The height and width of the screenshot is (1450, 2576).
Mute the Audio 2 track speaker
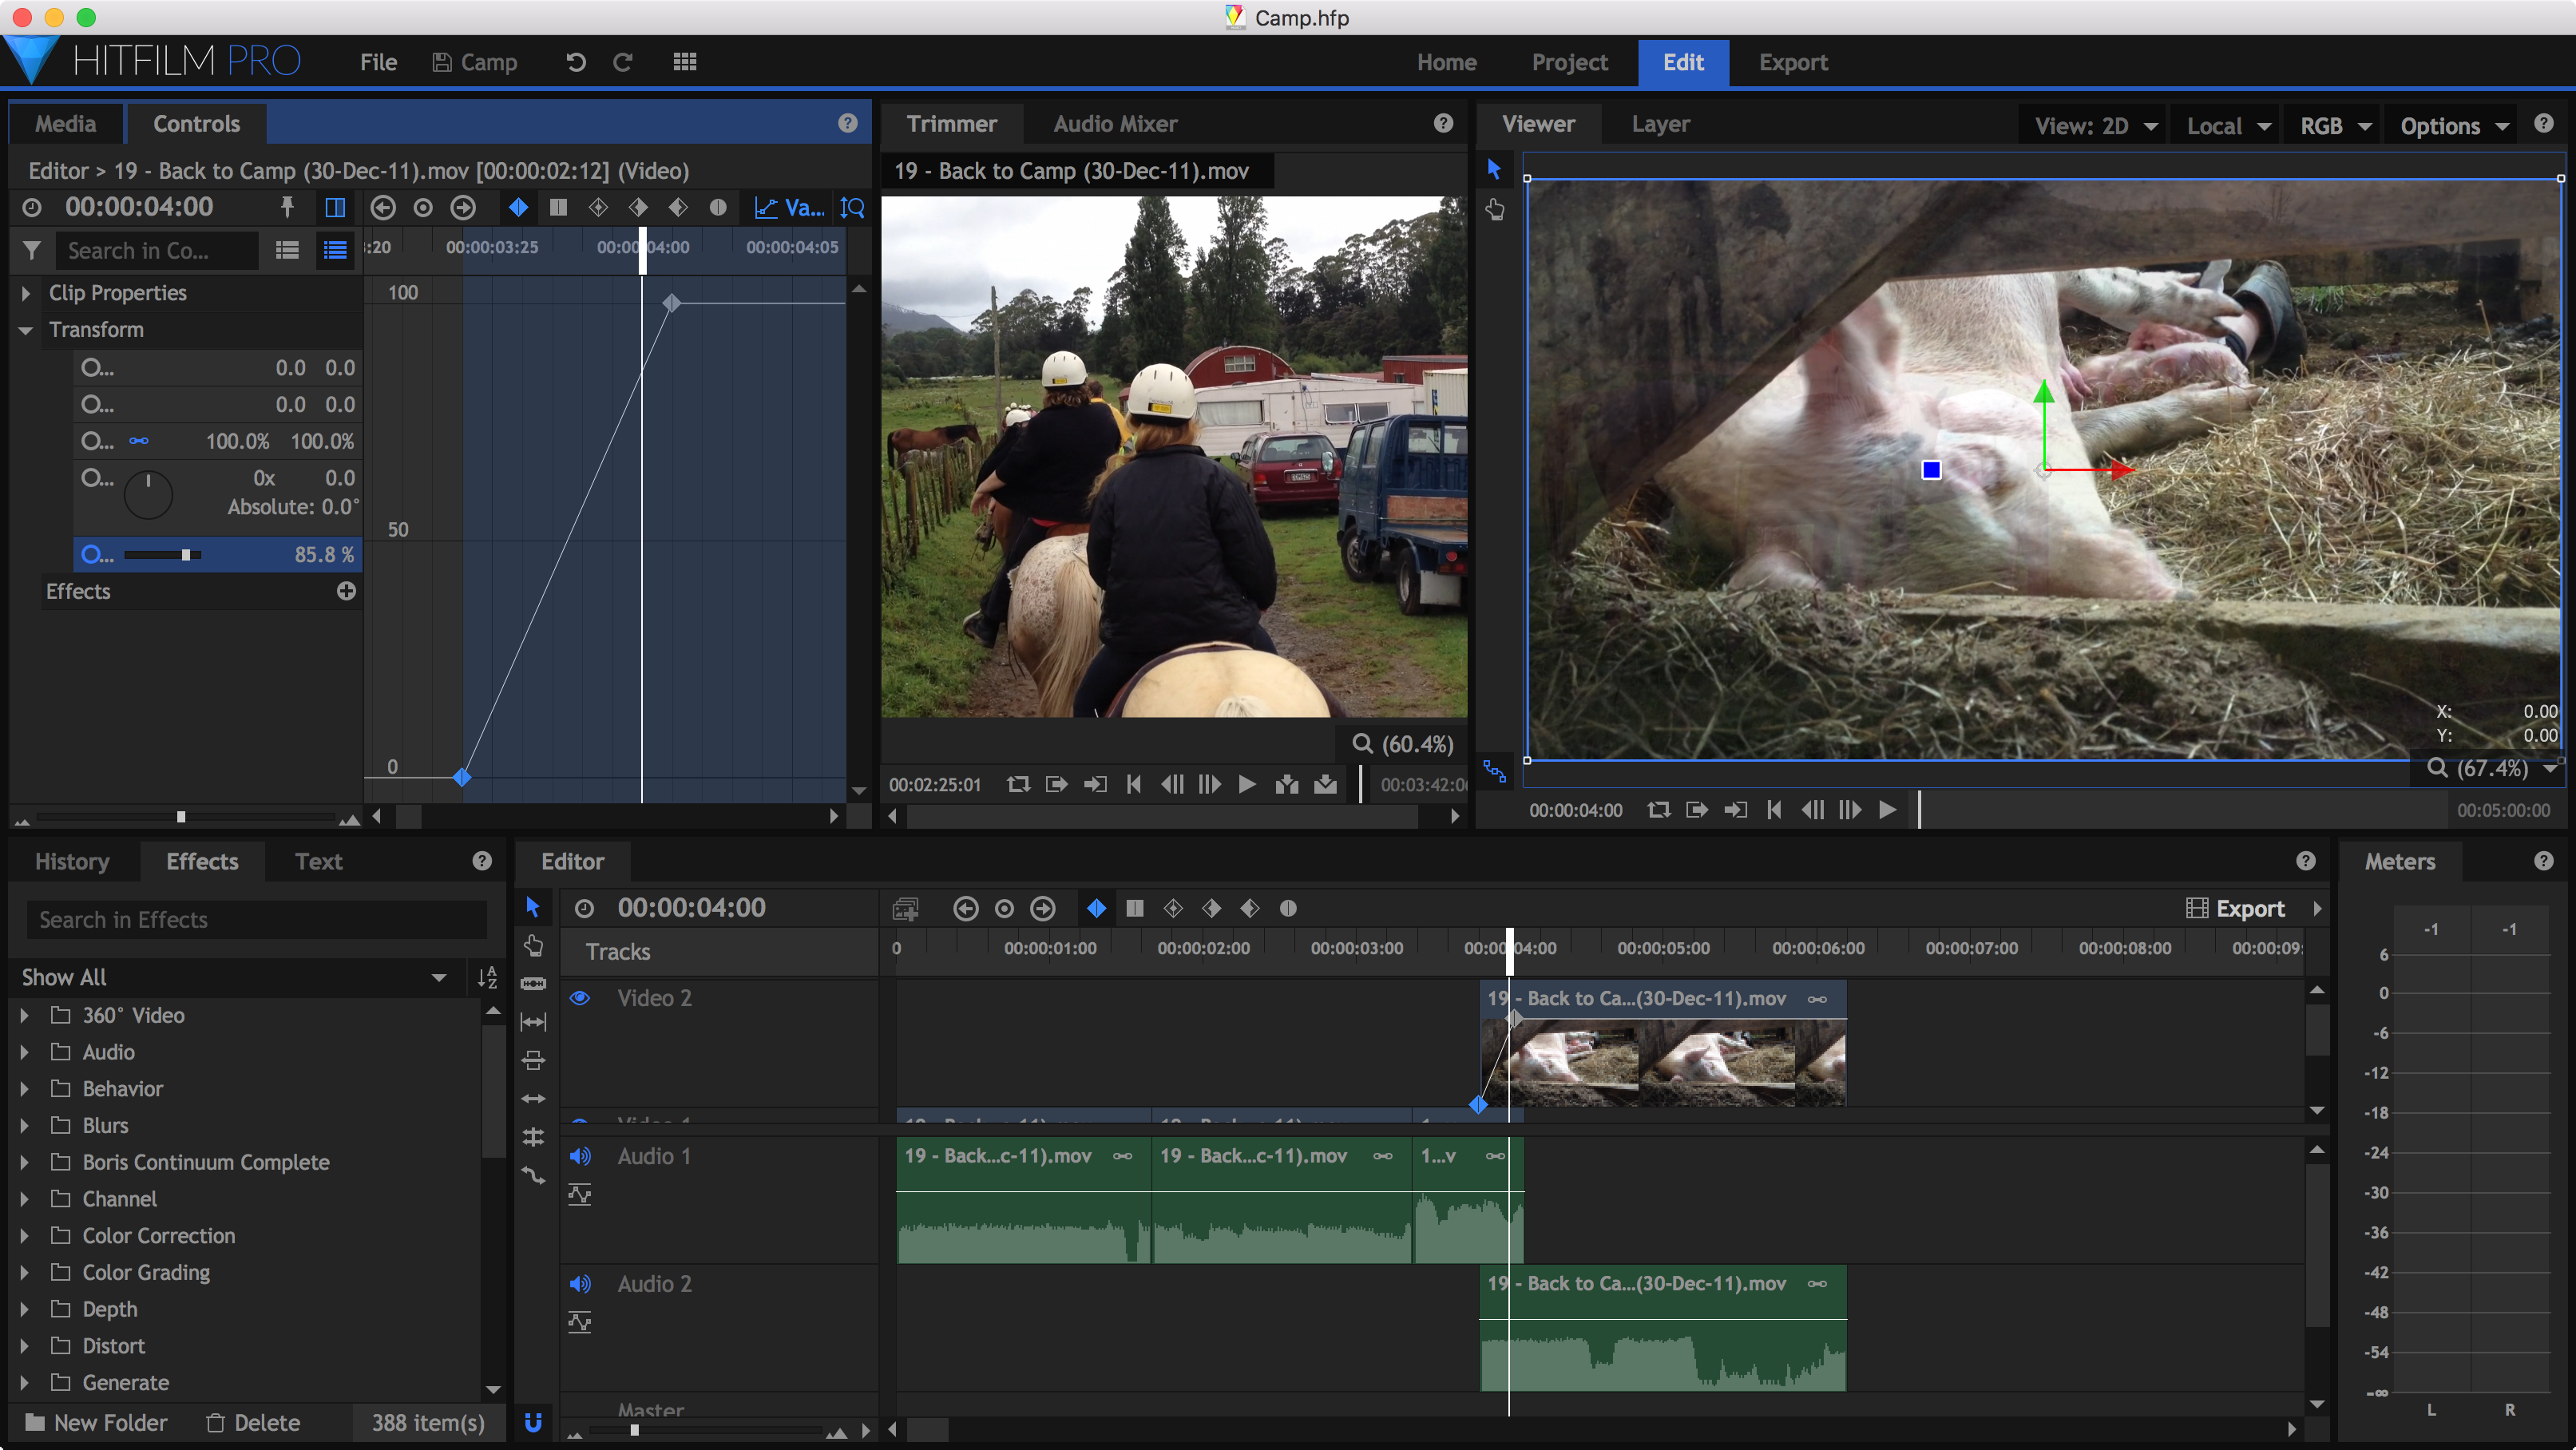tap(580, 1284)
